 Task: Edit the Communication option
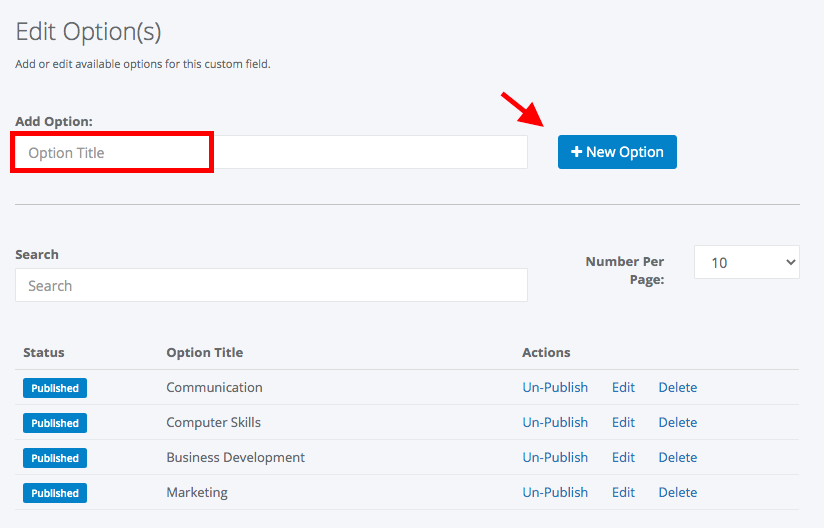tap(623, 387)
